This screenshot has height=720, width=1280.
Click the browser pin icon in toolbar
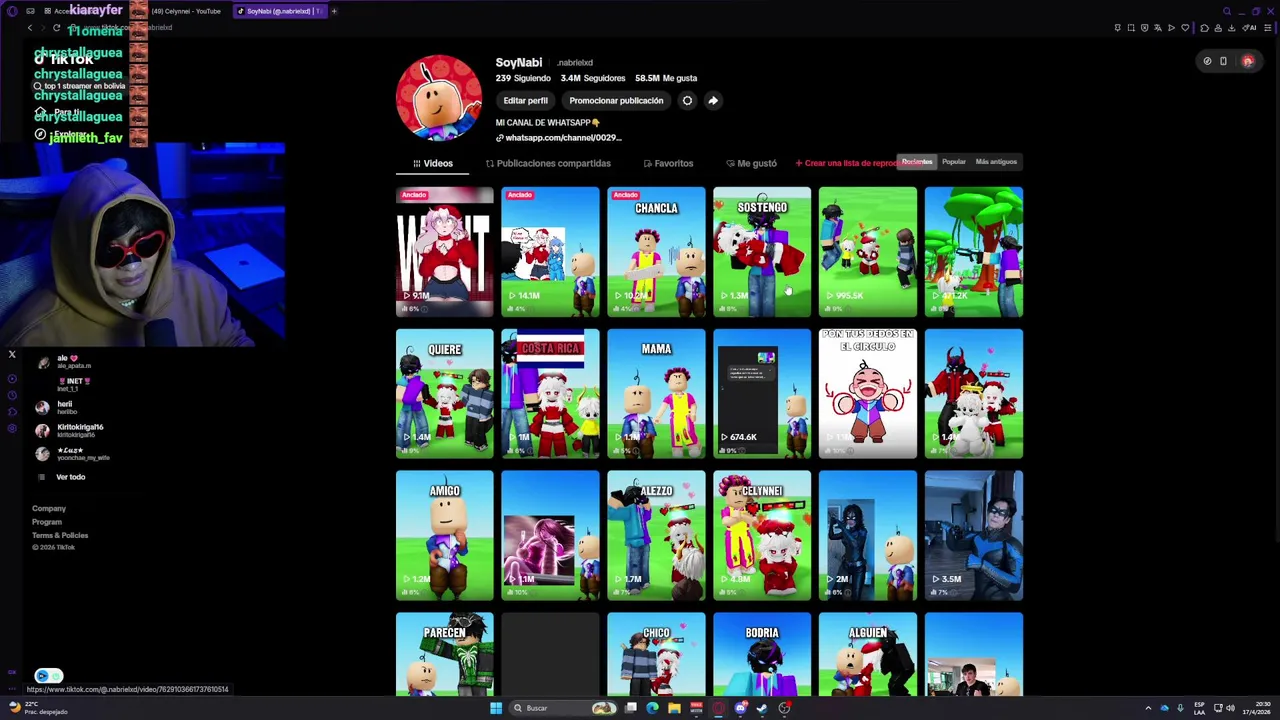1117,28
